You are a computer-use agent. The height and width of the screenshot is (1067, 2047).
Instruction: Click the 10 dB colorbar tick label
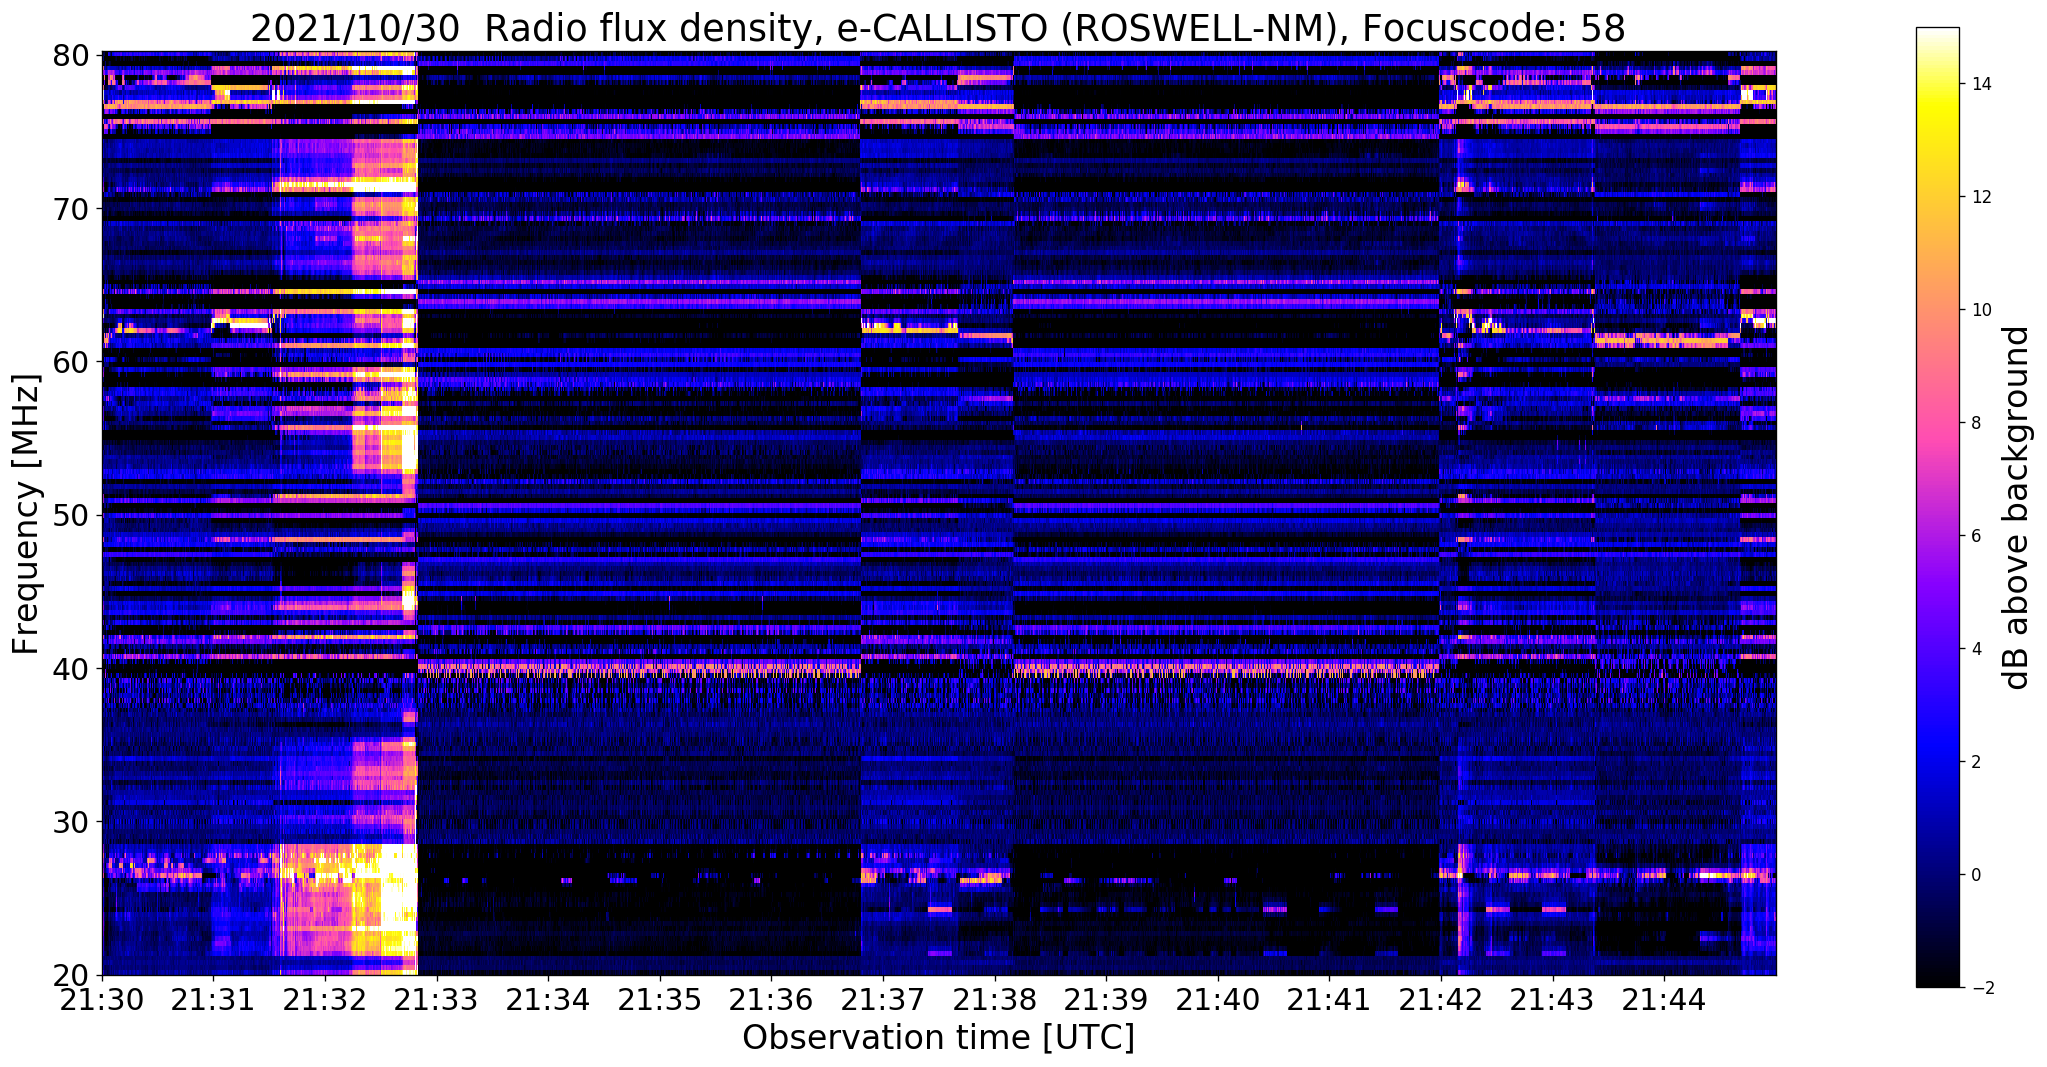pos(1981,310)
